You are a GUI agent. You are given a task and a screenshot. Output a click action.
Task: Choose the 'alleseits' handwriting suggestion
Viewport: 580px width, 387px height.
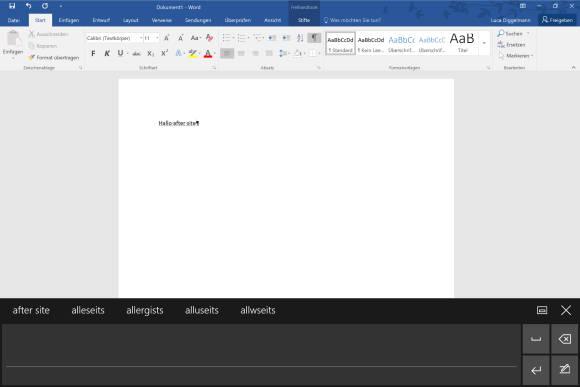pos(88,310)
